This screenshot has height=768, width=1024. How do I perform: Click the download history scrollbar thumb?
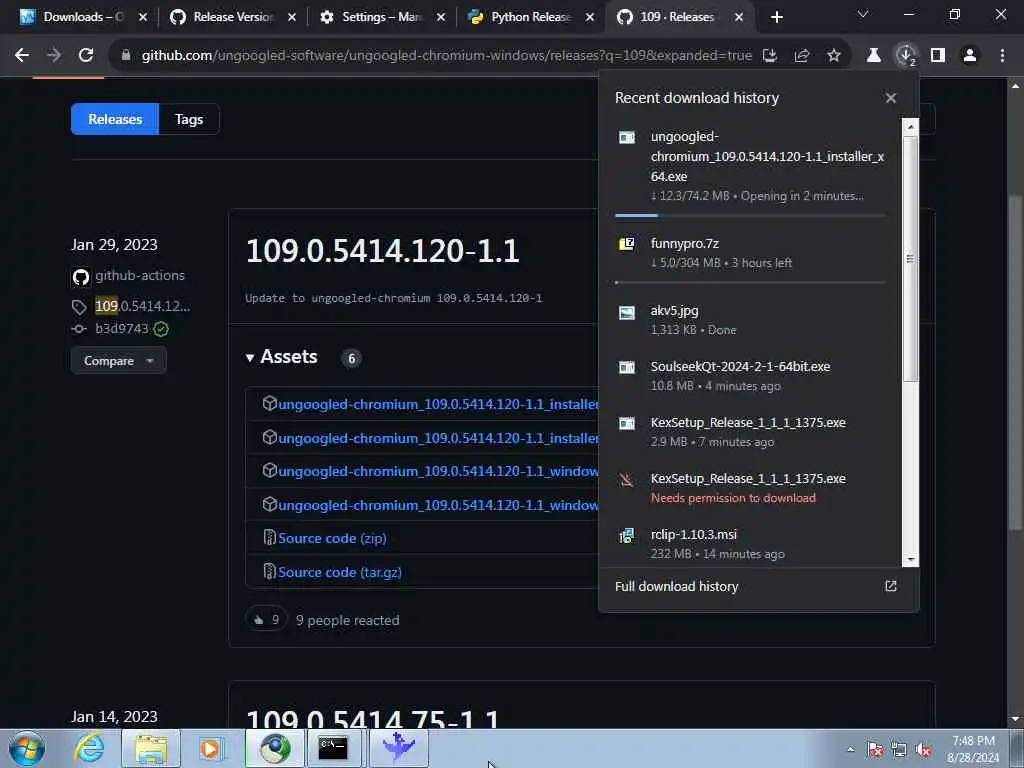tap(910, 258)
